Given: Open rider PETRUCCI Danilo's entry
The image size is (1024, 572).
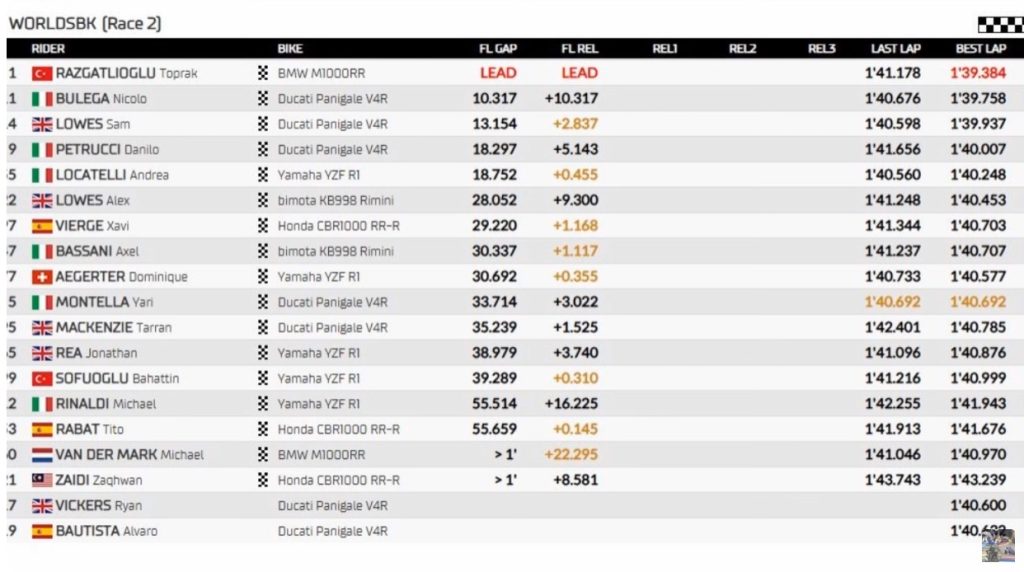Looking at the screenshot, I should (x=108, y=150).
